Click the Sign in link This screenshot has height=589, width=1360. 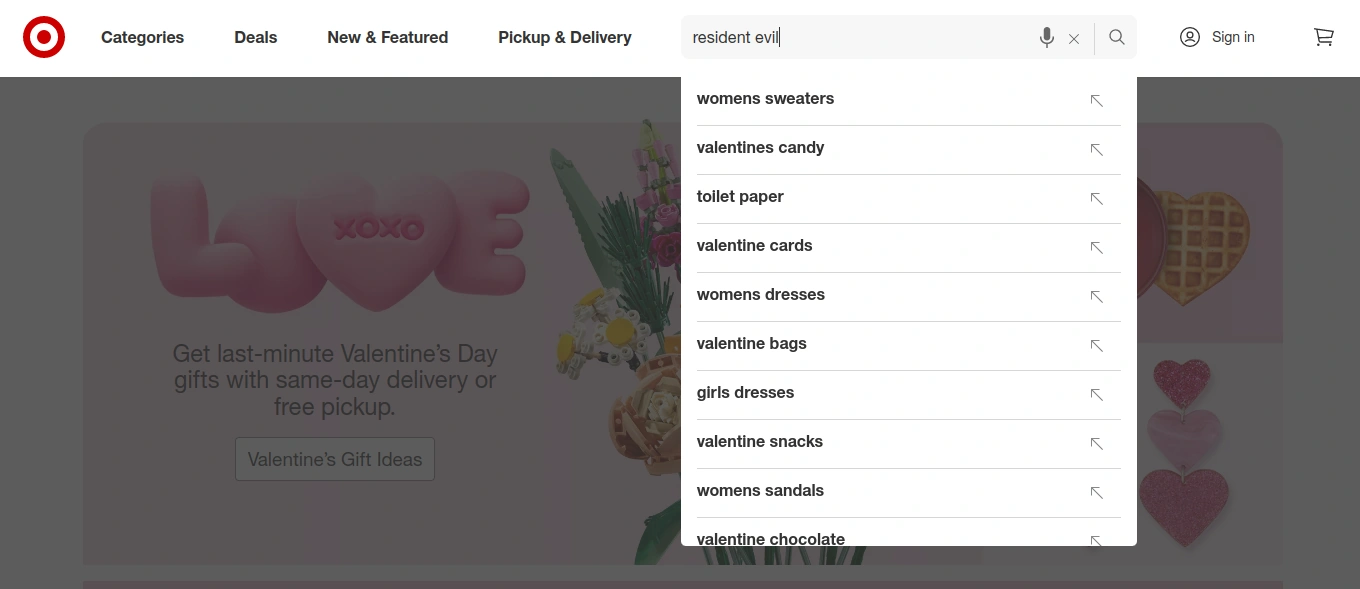click(x=1233, y=37)
